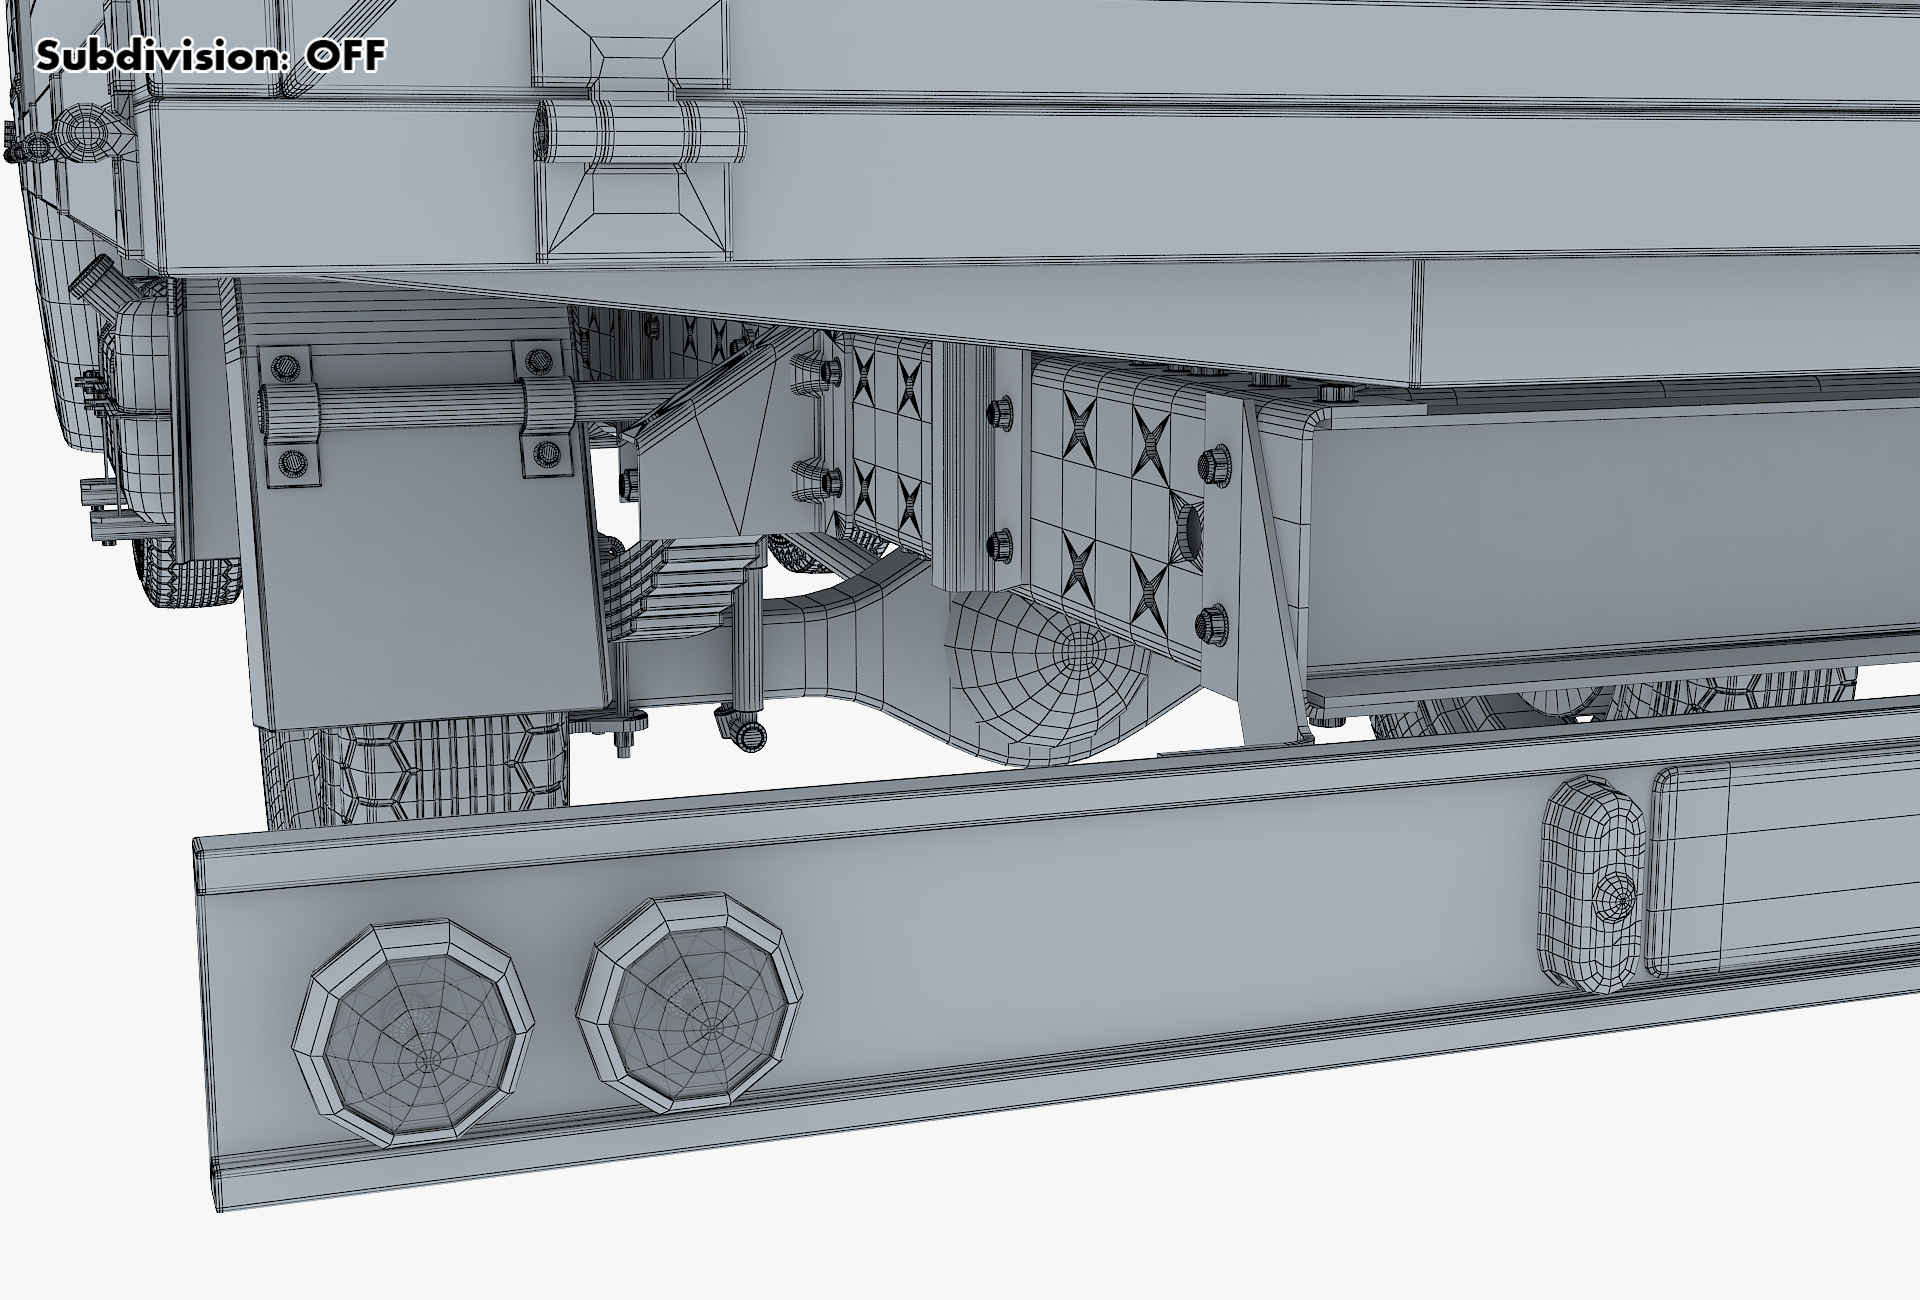Select the left round tail light
1920x1300 pixels.
[412, 1033]
